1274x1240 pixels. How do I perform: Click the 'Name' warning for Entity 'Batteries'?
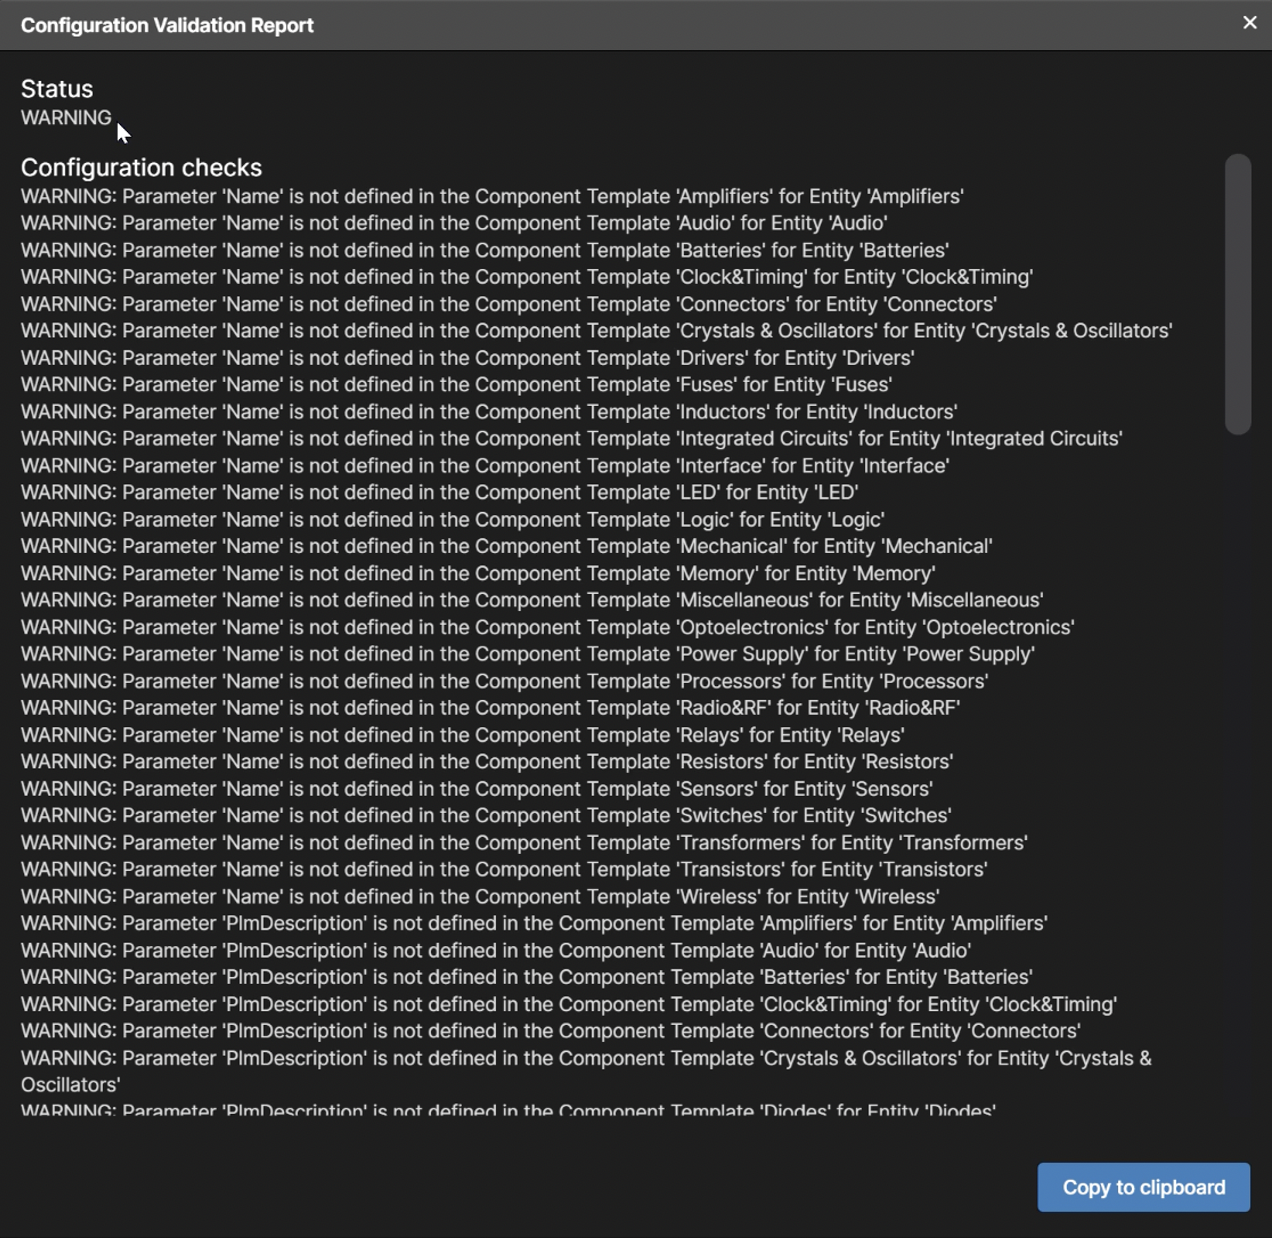(x=486, y=251)
